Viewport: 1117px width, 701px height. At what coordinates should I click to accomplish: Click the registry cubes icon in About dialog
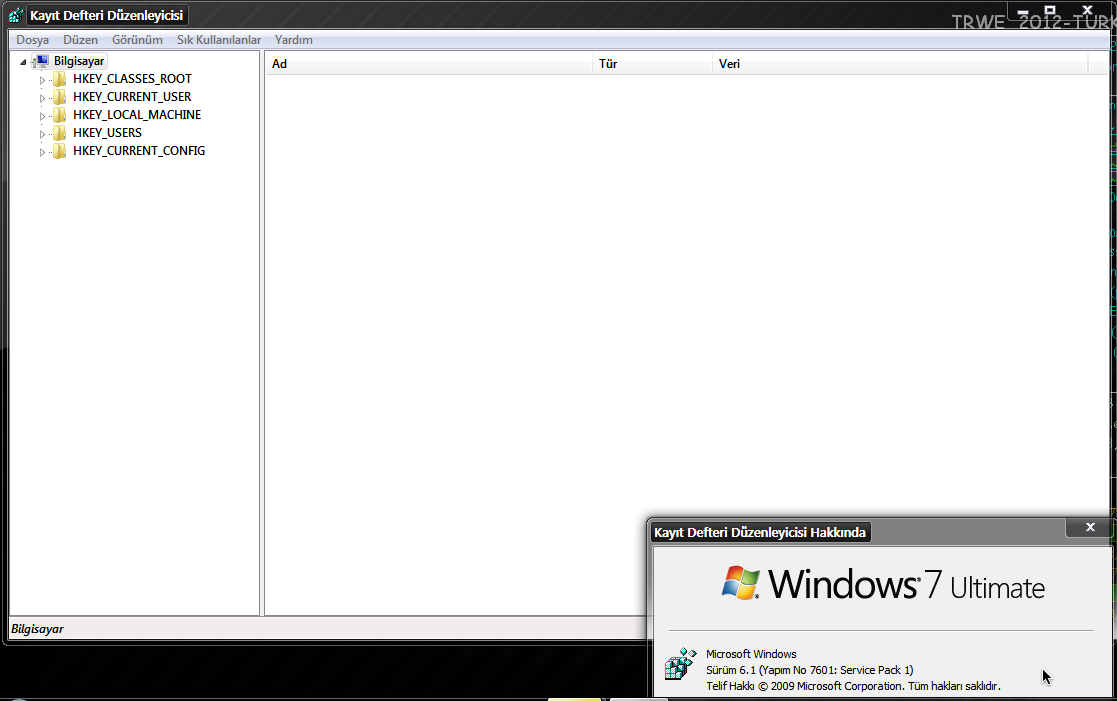680,663
